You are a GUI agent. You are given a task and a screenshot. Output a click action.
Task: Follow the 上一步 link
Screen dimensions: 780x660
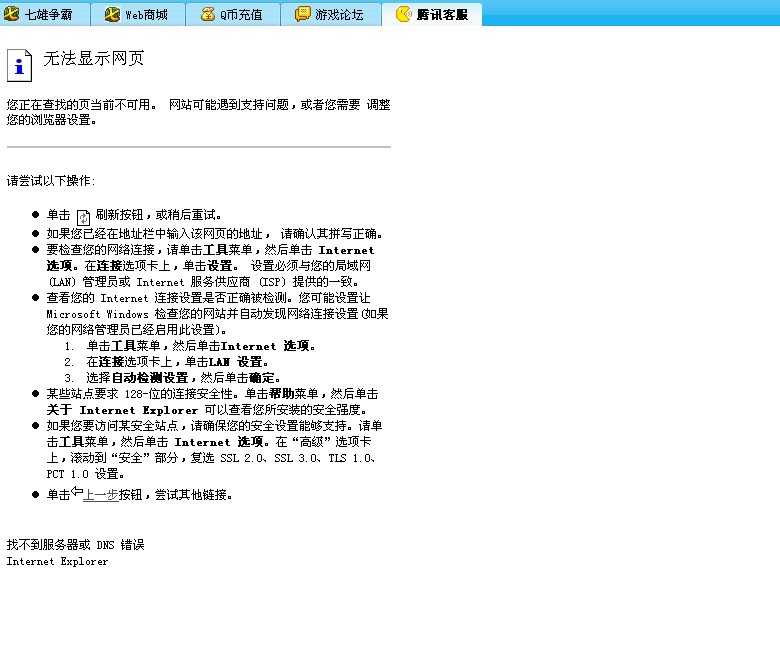(x=100, y=495)
